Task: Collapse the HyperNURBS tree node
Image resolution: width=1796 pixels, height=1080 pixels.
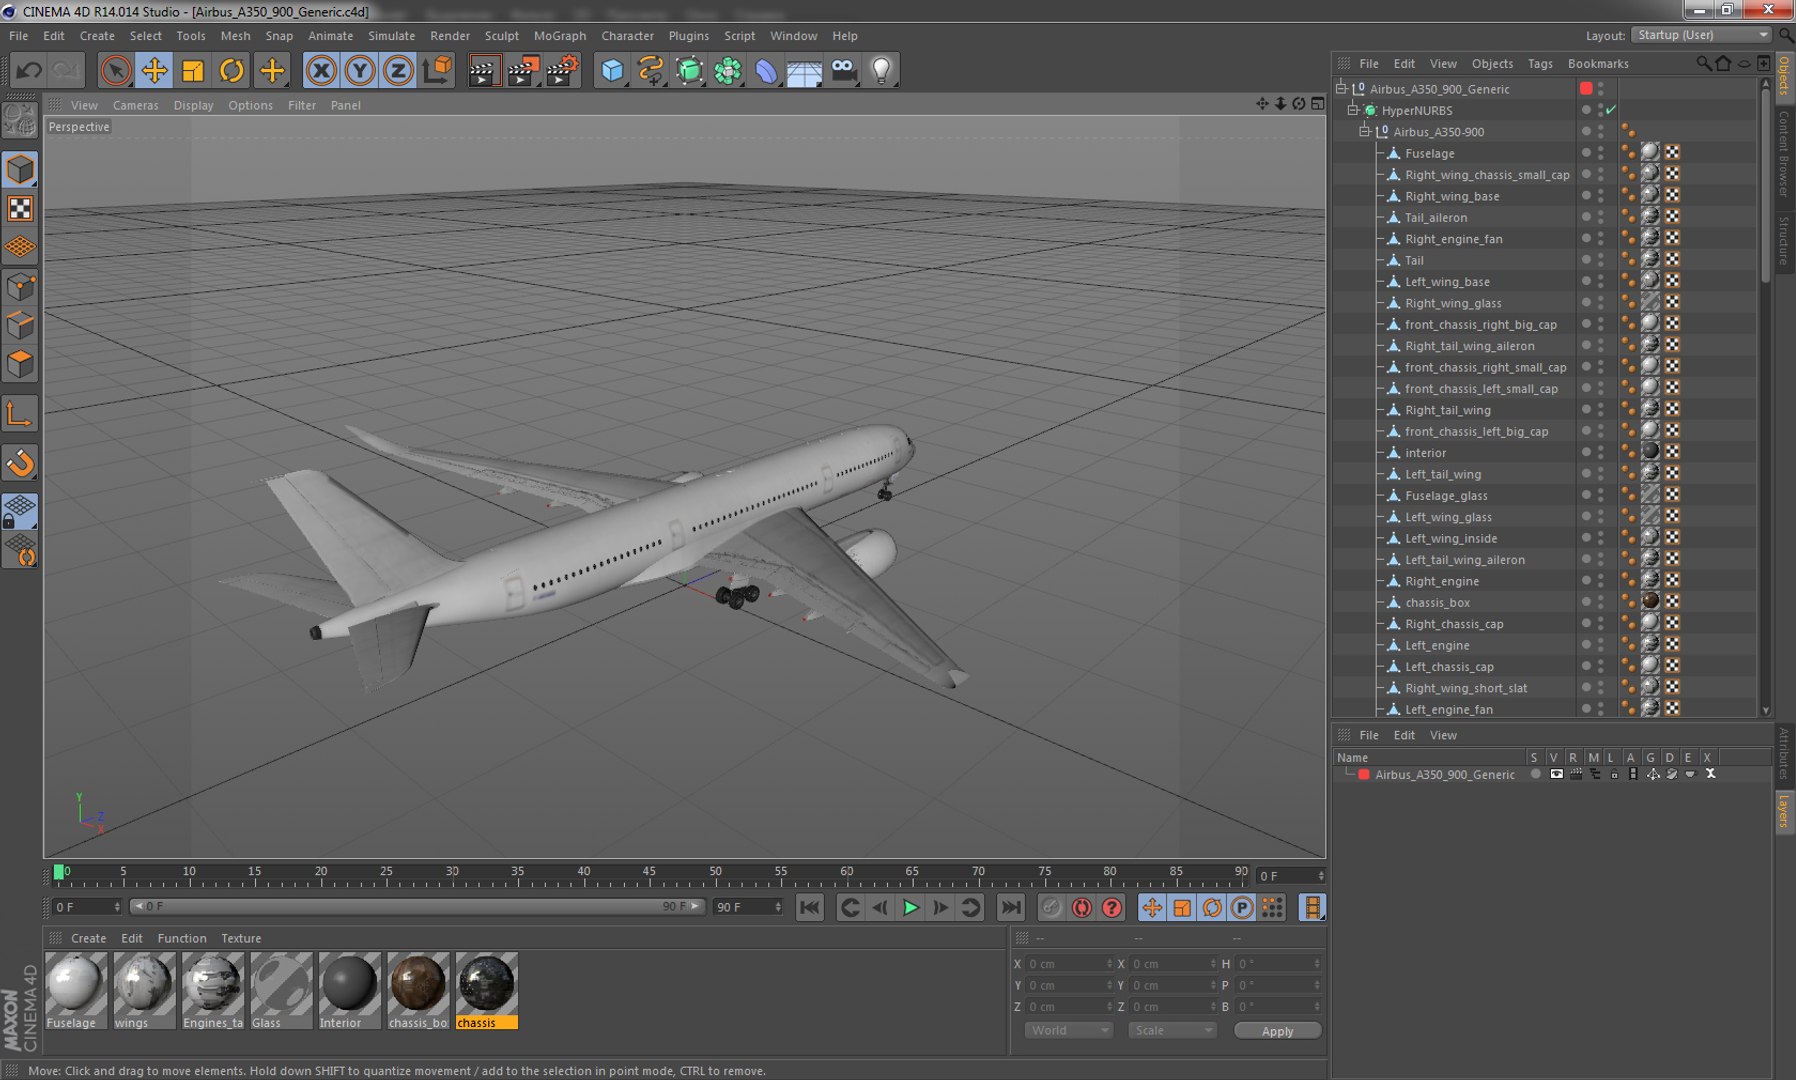Action: coord(1353,110)
